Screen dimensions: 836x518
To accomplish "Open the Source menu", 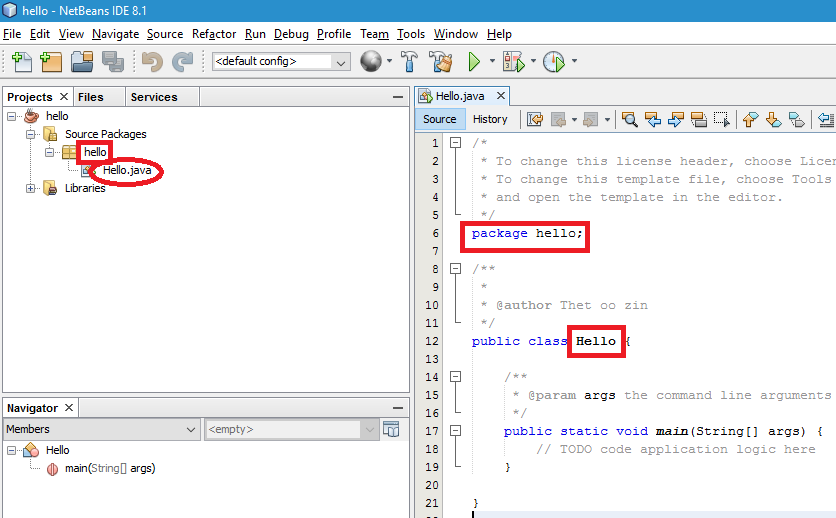I will pyautogui.click(x=165, y=34).
